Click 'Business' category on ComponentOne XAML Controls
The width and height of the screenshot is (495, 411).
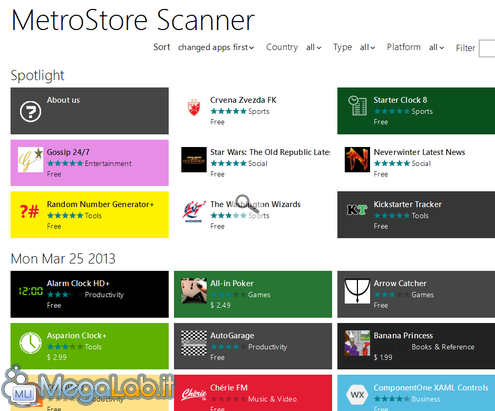[426, 399]
